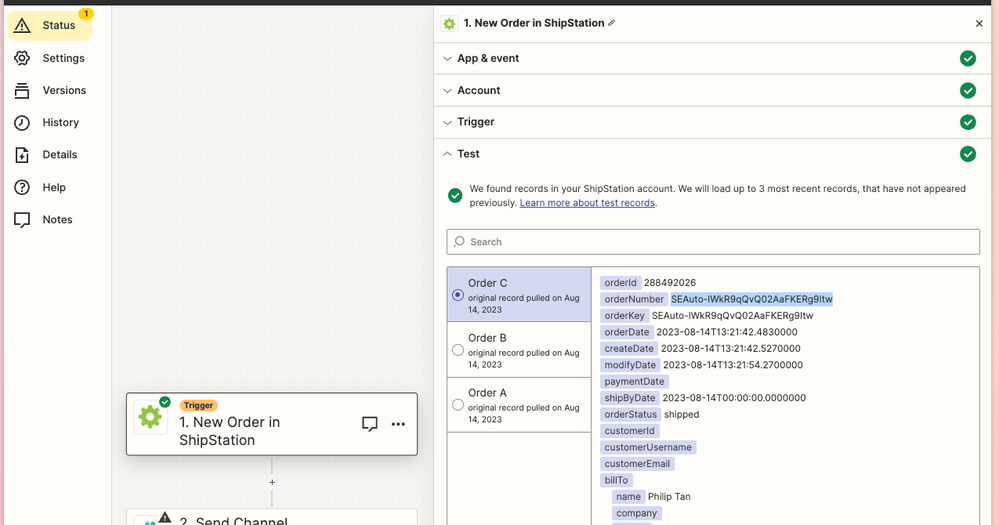The width and height of the screenshot is (999, 525).
Task: Select the Order B test record
Action: pos(518,349)
